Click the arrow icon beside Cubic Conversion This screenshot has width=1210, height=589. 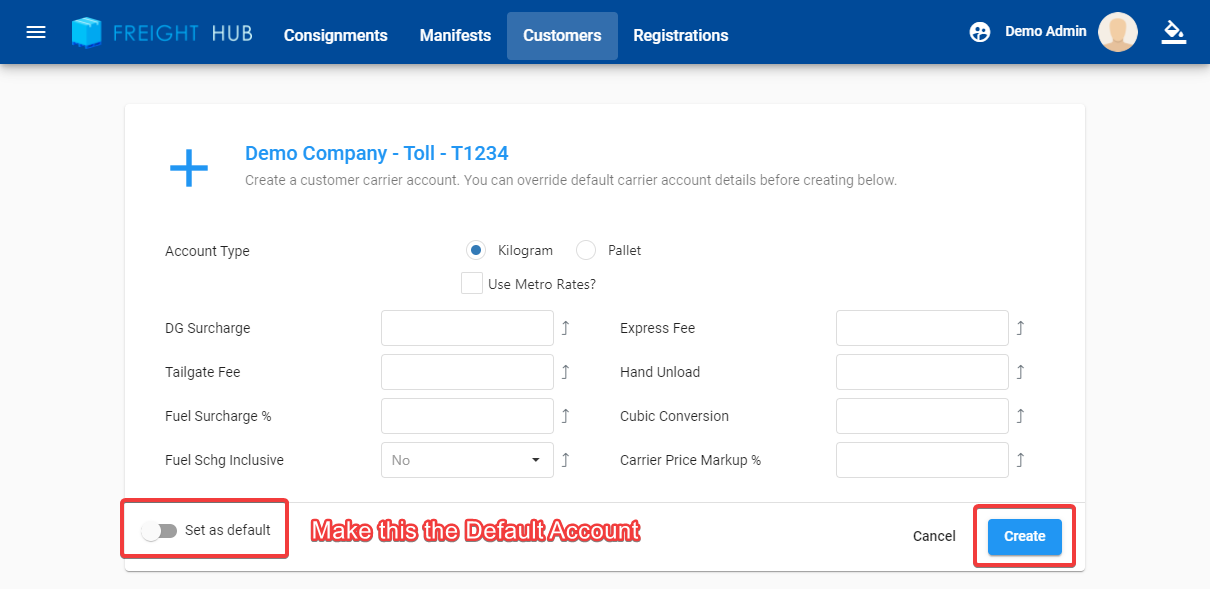click(1020, 416)
